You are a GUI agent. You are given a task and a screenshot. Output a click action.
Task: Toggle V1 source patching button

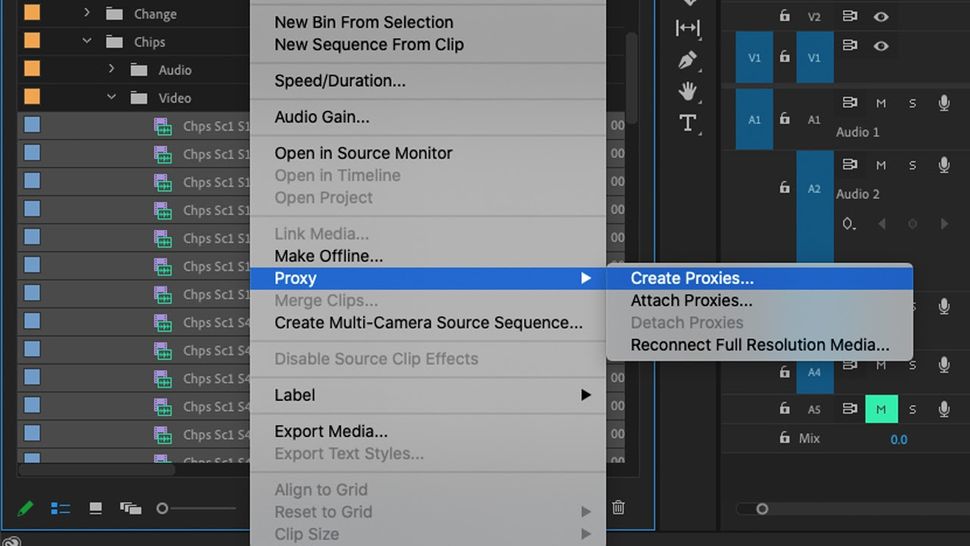pos(754,58)
